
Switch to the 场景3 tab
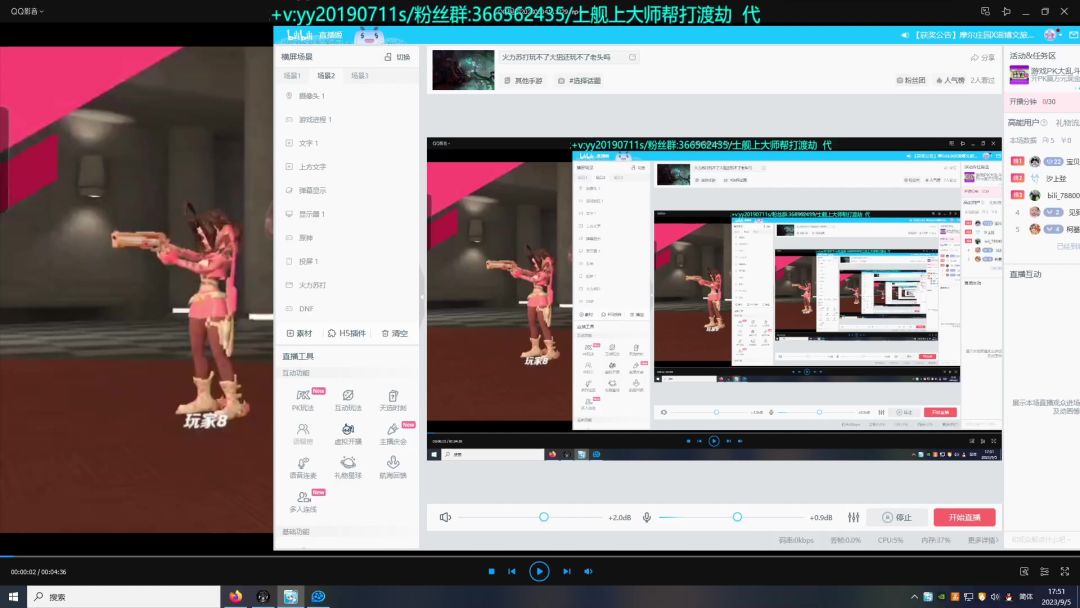pyautogui.click(x=360, y=76)
